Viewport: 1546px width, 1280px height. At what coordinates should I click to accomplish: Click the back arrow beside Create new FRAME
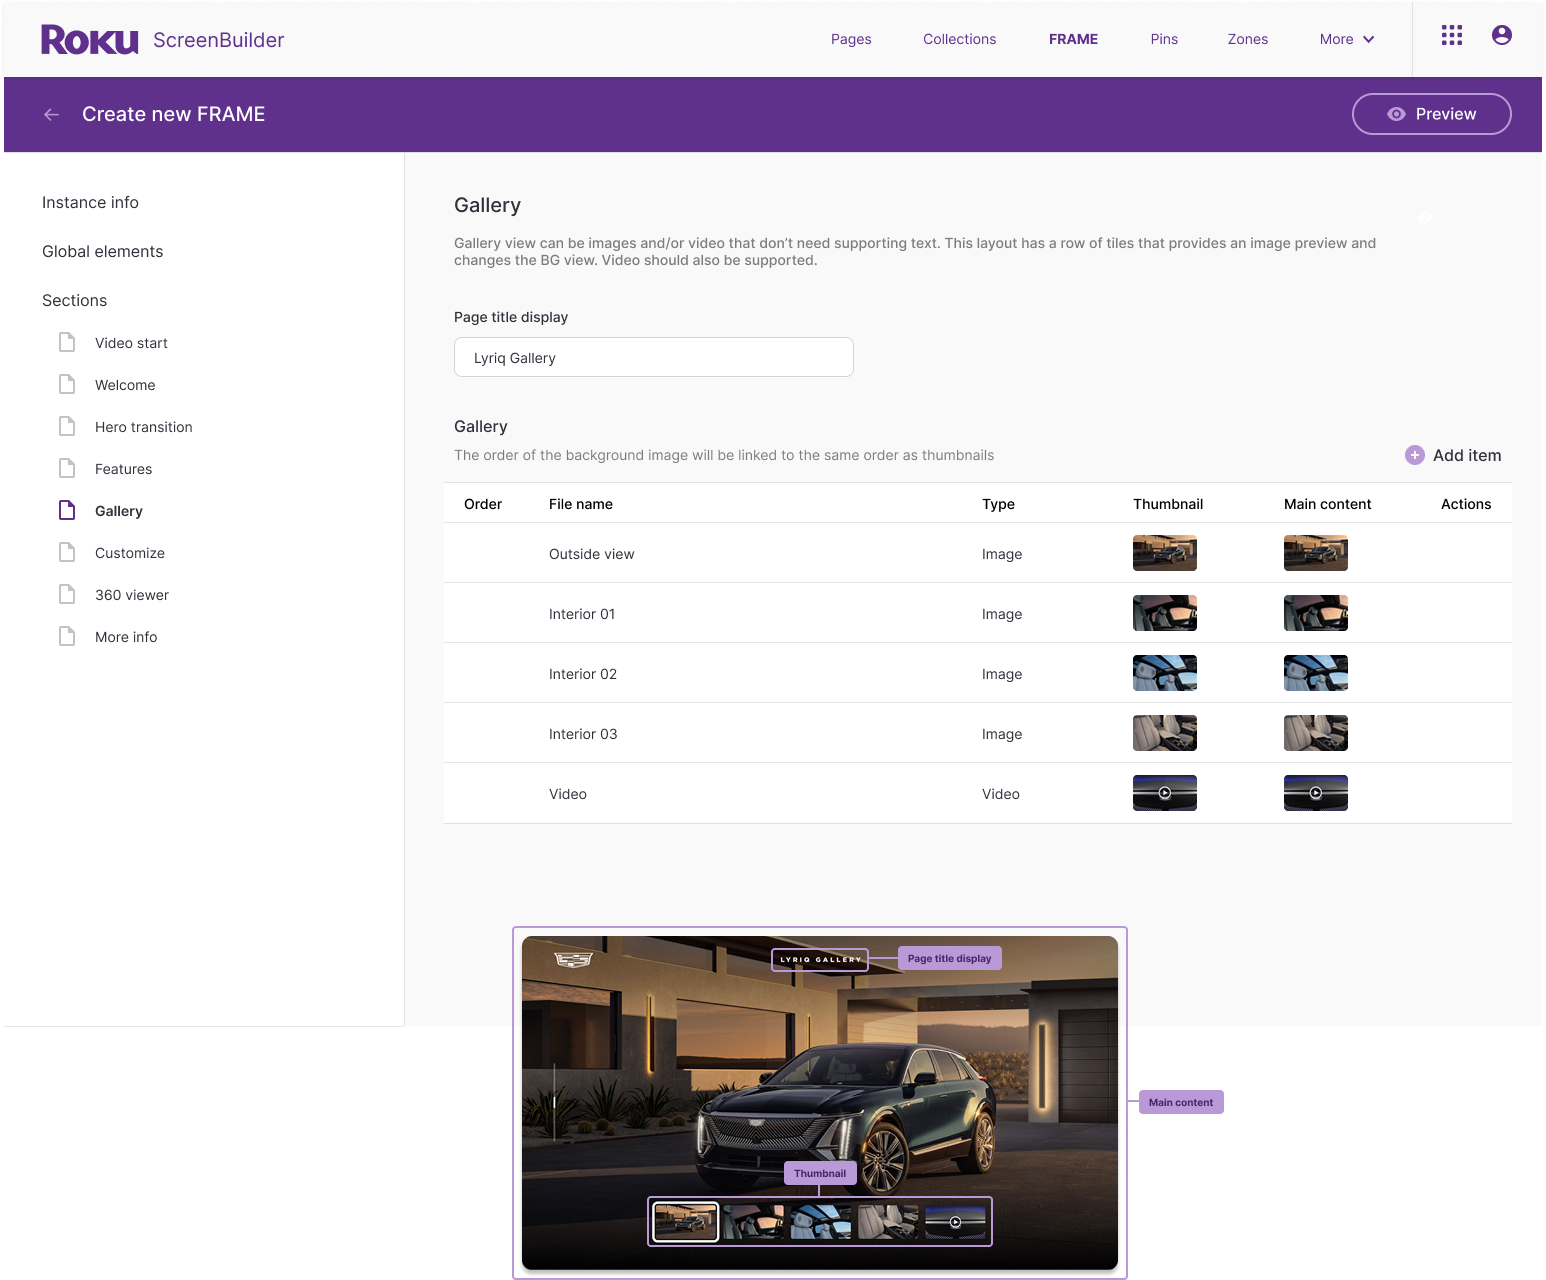point(52,115)
